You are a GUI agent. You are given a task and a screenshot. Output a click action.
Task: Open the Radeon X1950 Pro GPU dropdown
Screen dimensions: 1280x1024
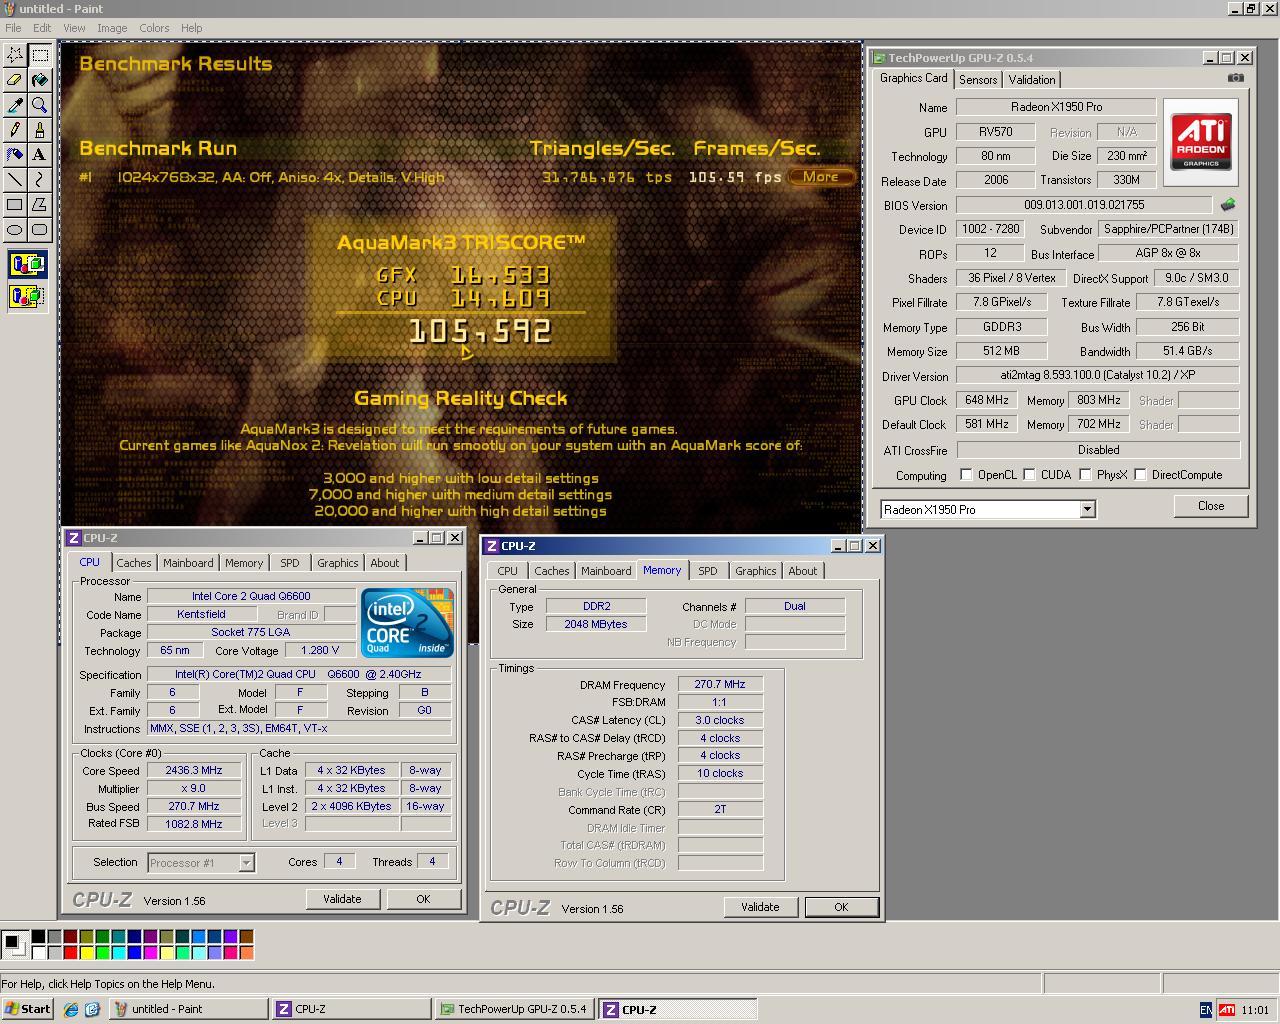[x=1087, y=510]
